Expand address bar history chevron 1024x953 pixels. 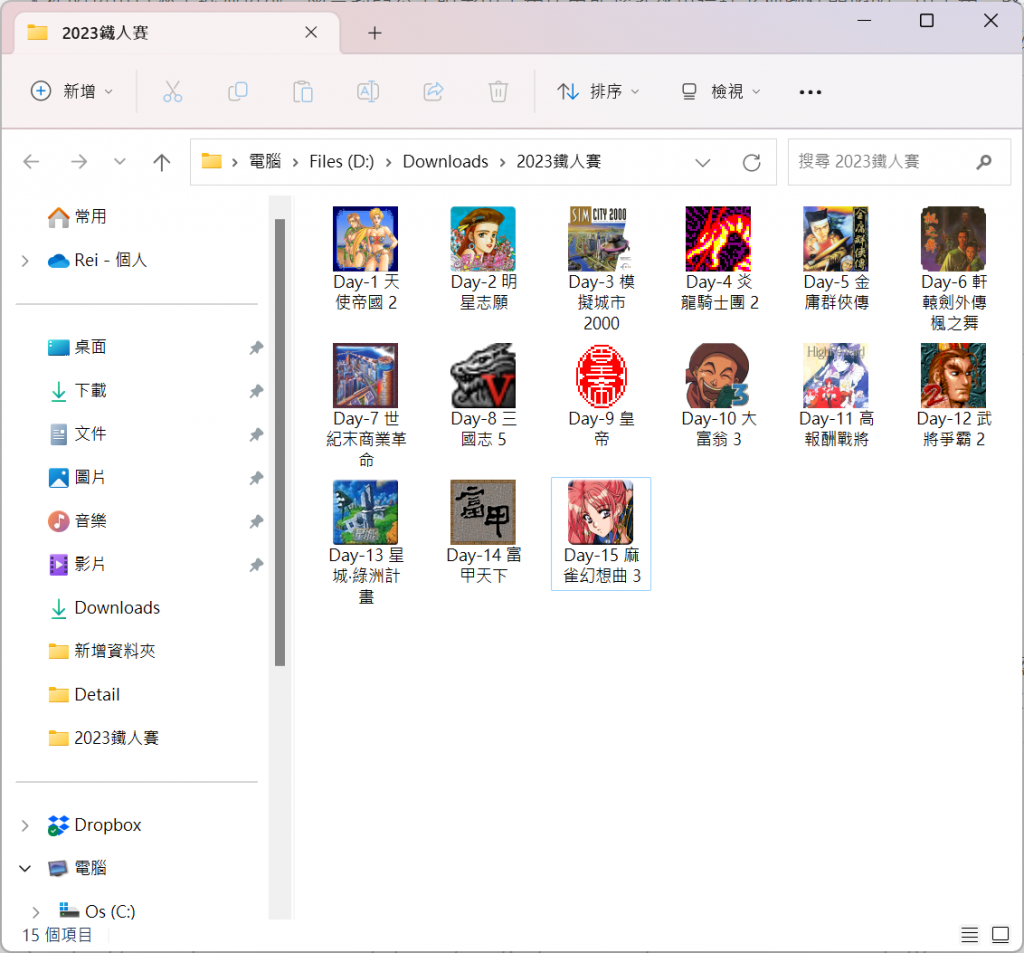pos(703,163)
